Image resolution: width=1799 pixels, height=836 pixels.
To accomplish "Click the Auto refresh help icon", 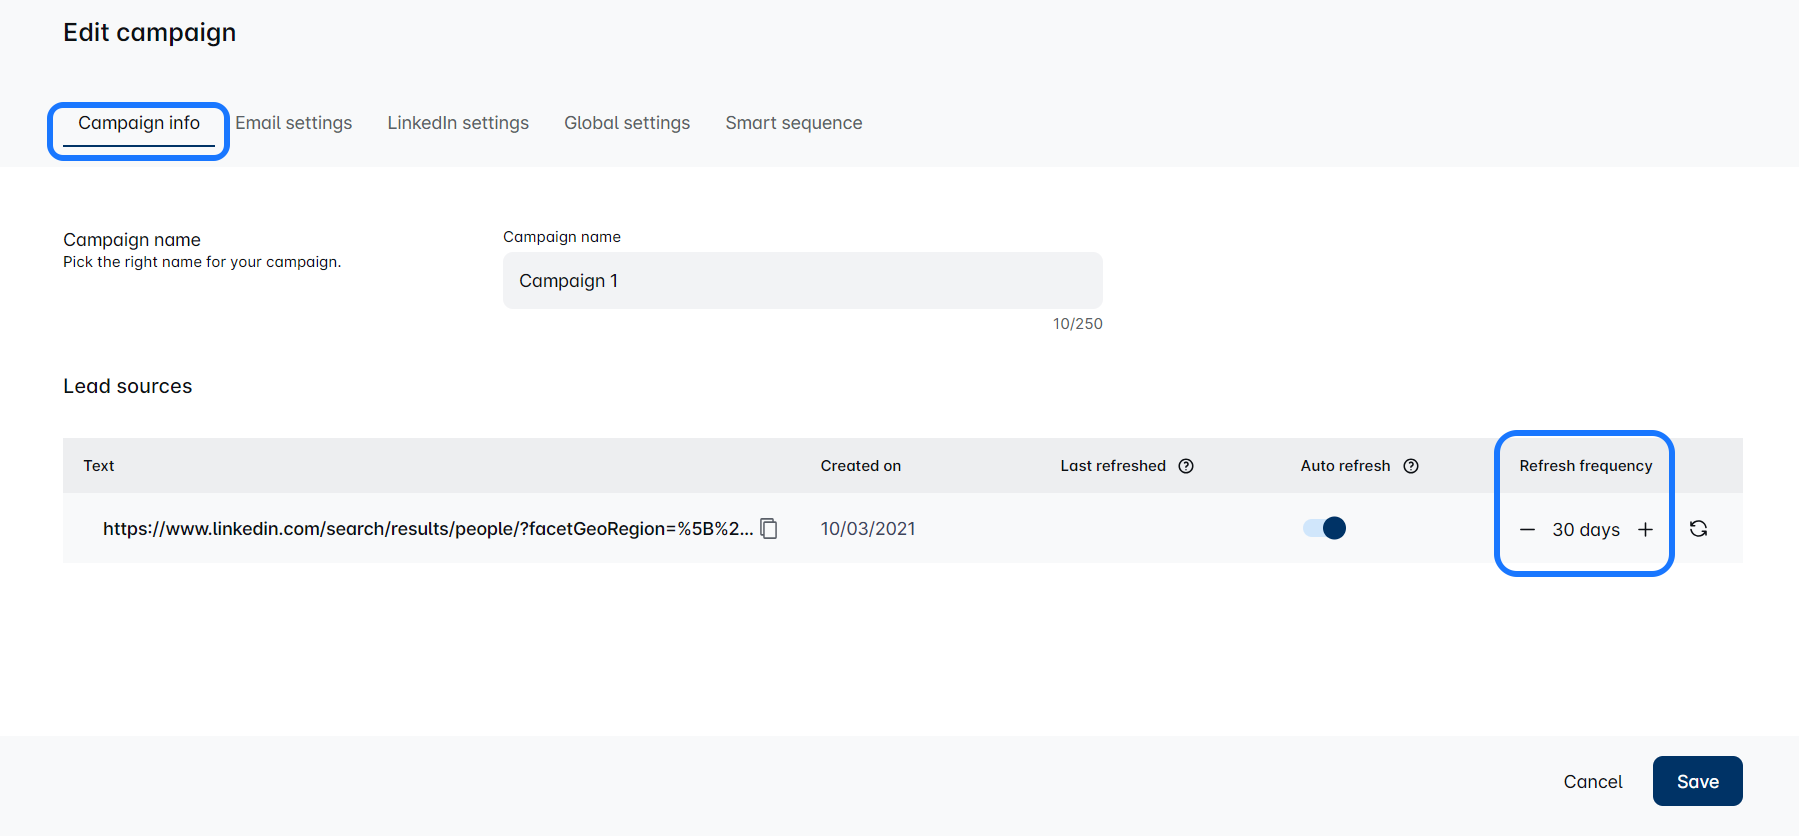I will point(1411,466).
